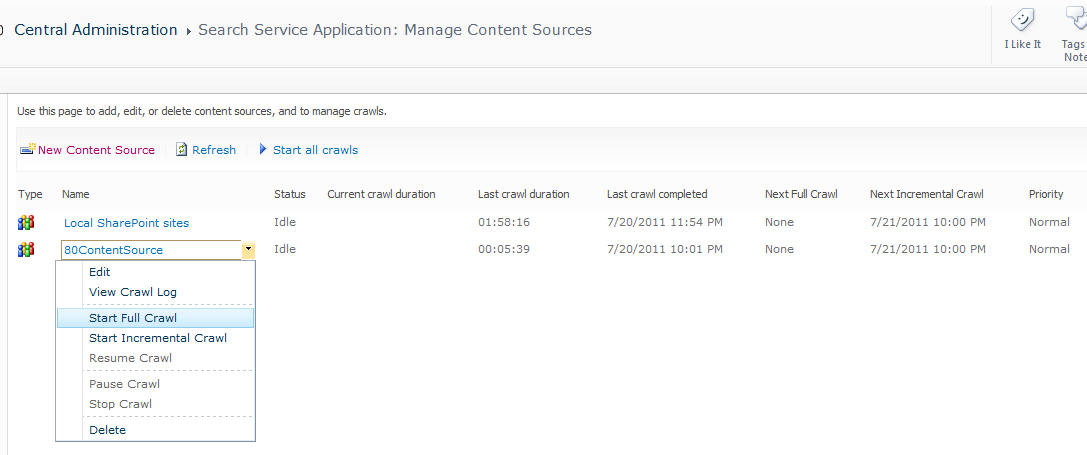Go to Central Administration breadcrumb
The height and width of the screenshot is (455, 1087).
(96, 30)
